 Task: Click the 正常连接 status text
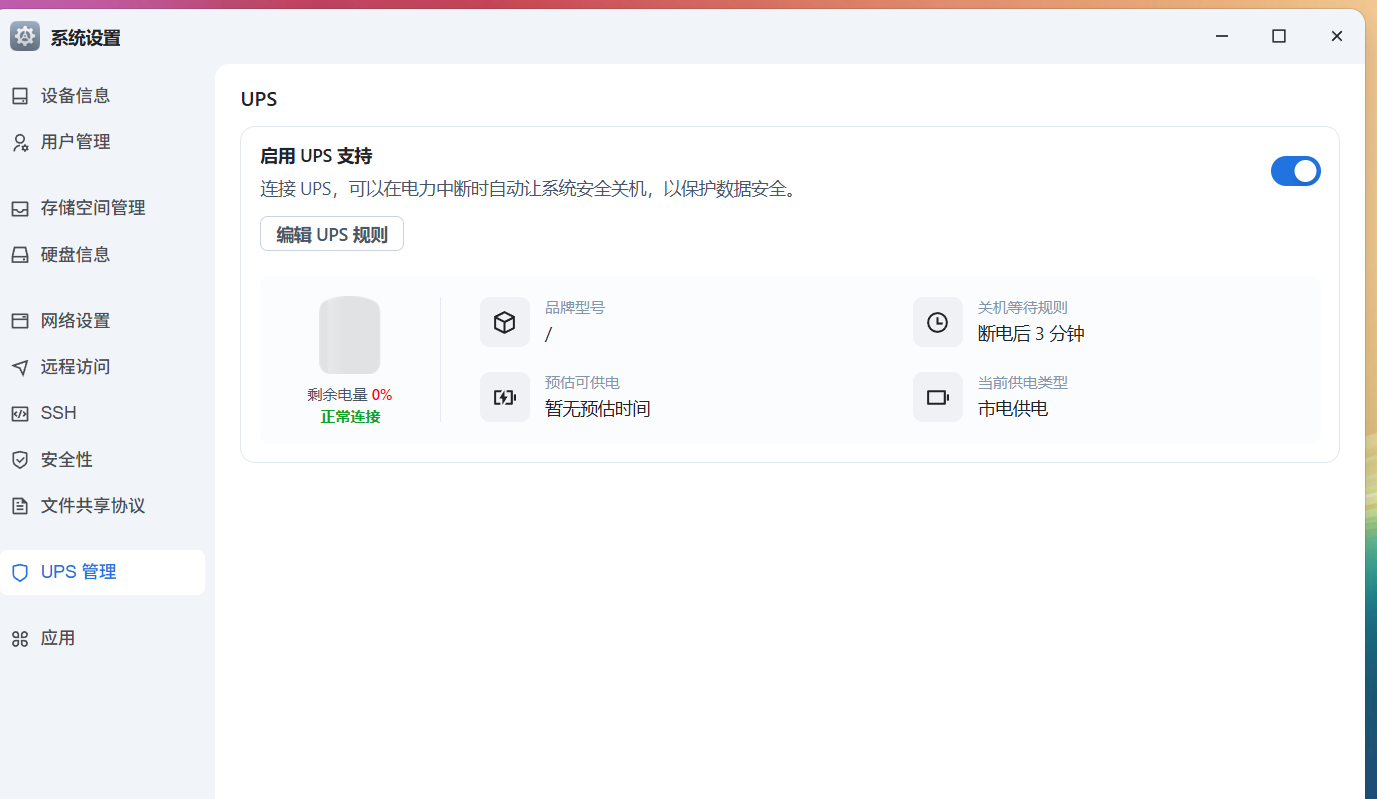point(350,417)
